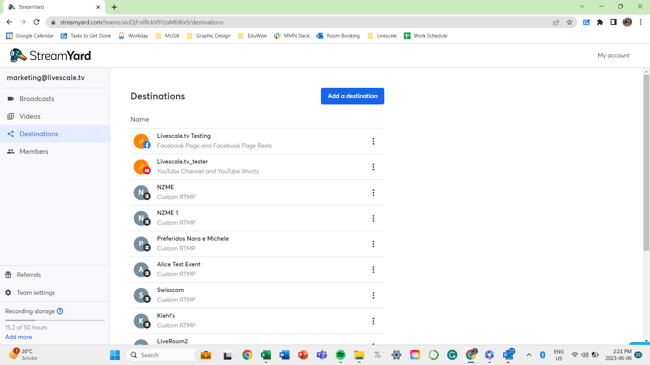Reload the page with browser refresh
This screenshot has width=650, height=365.
pyautogui.click(x=36, y=22)
